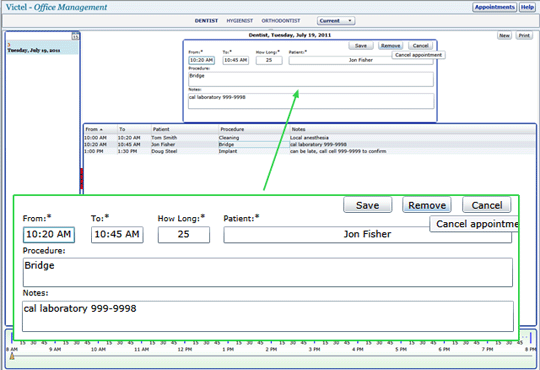Click the 5 PM label on the timeline
Viewport: 540px width, 370px height.
click(401, 349)
